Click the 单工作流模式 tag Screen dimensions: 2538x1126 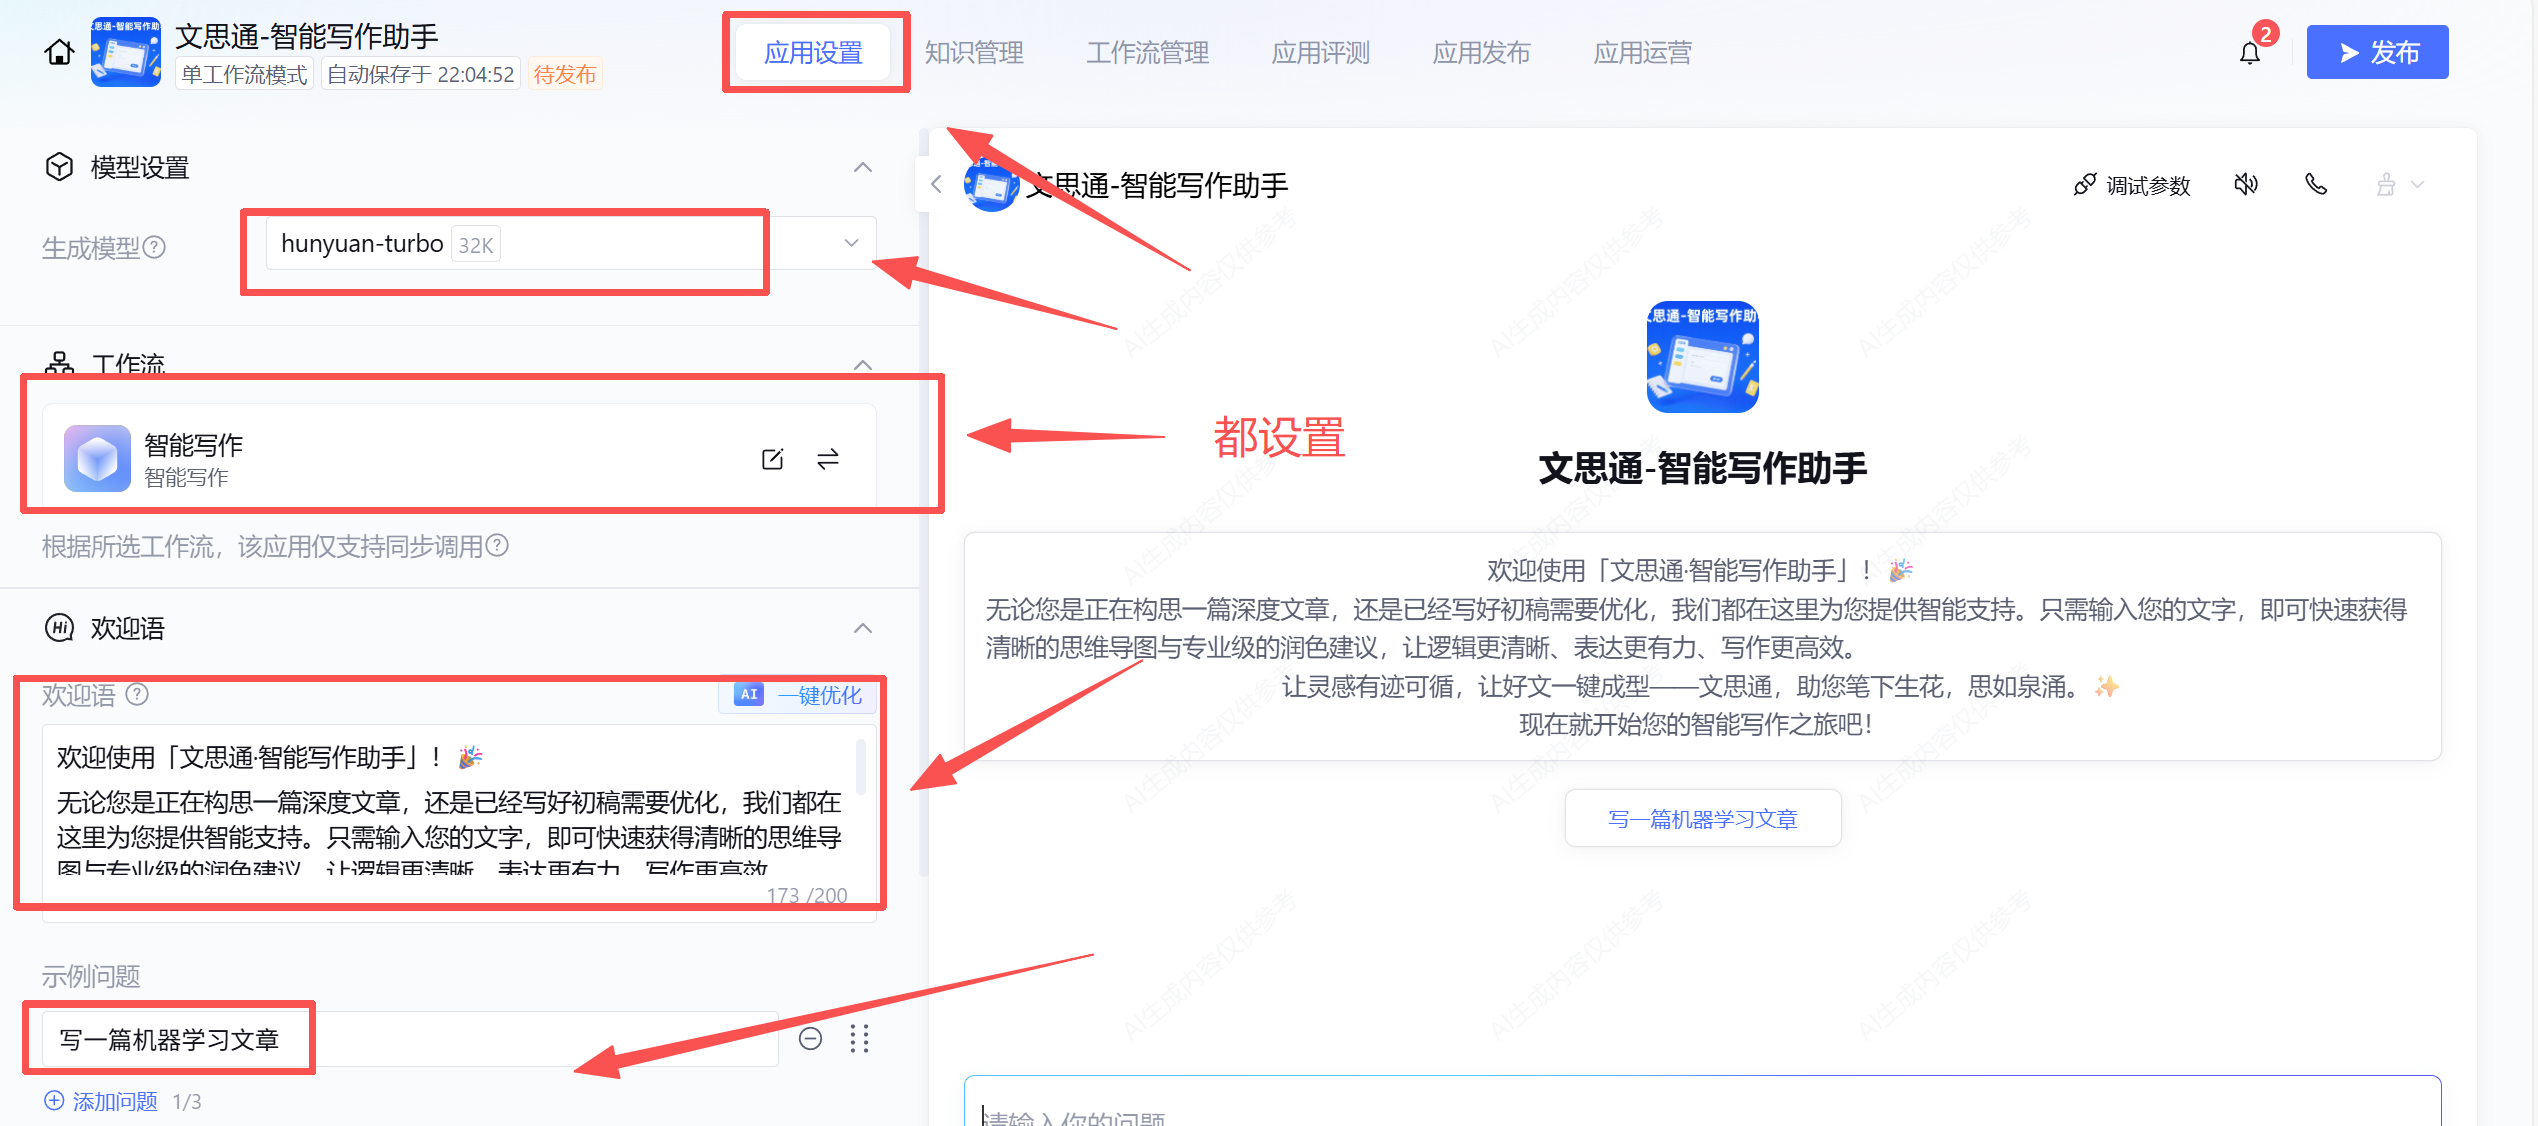tap(244, 75)
